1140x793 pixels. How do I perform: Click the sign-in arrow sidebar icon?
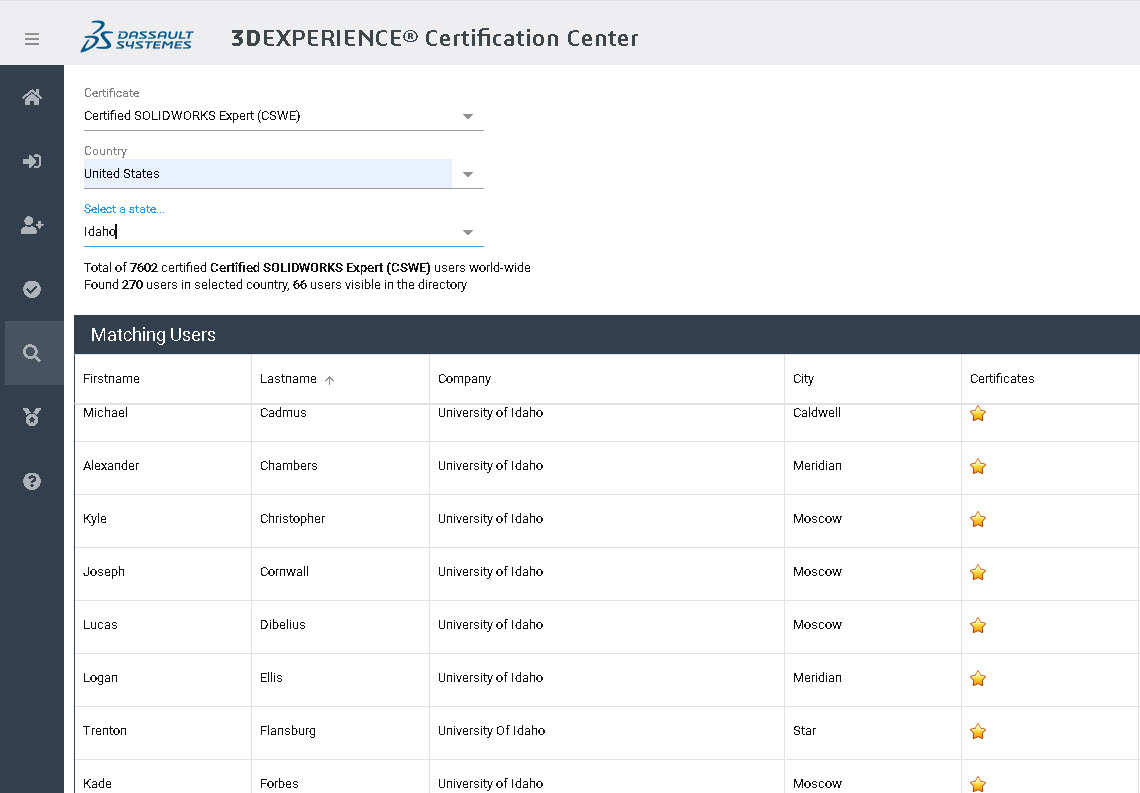pos(32,161)
